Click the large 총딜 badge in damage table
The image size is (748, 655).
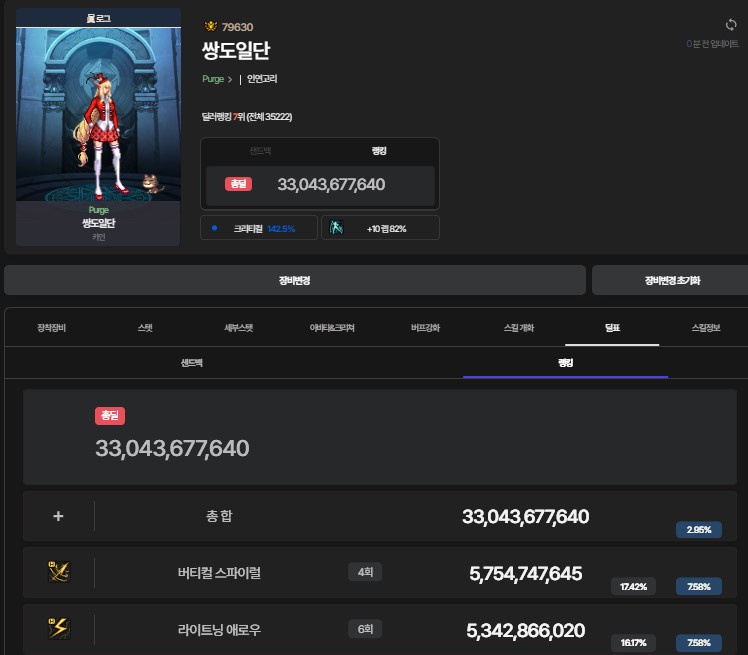(110, 415)
